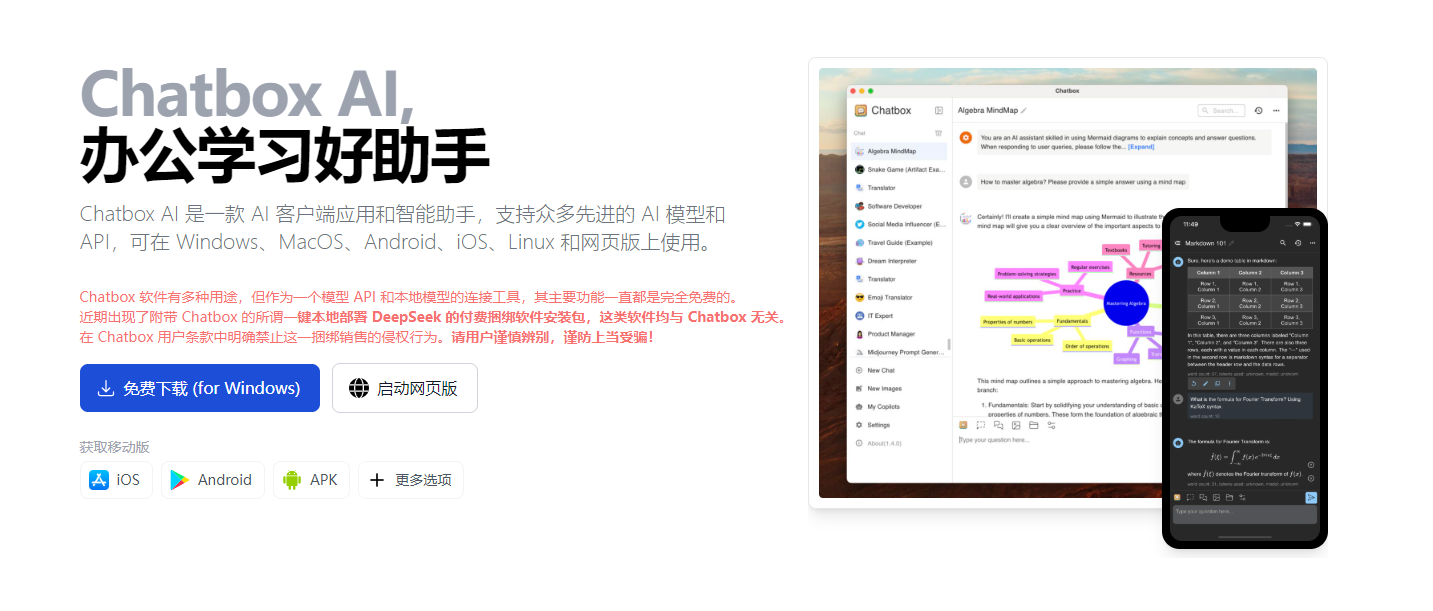Viewport: 1433px width, 611px height.
Task: Open the Product Manager chat
Action: click(899, 334)
